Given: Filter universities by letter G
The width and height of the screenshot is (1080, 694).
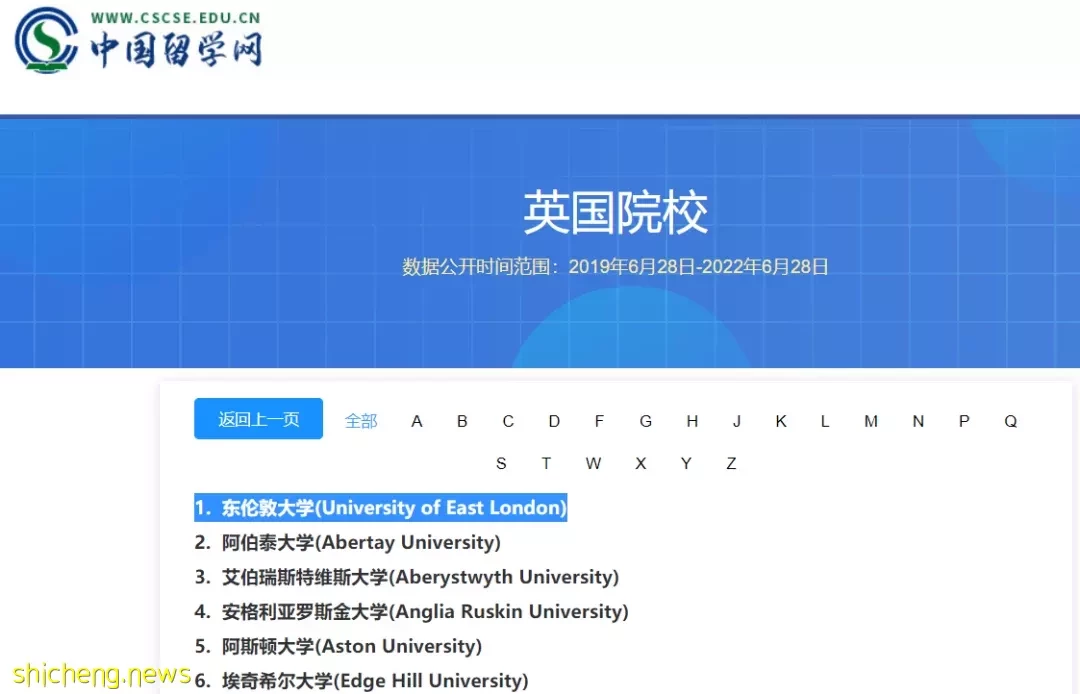Looking at the screenshot, I should point(645,421).
